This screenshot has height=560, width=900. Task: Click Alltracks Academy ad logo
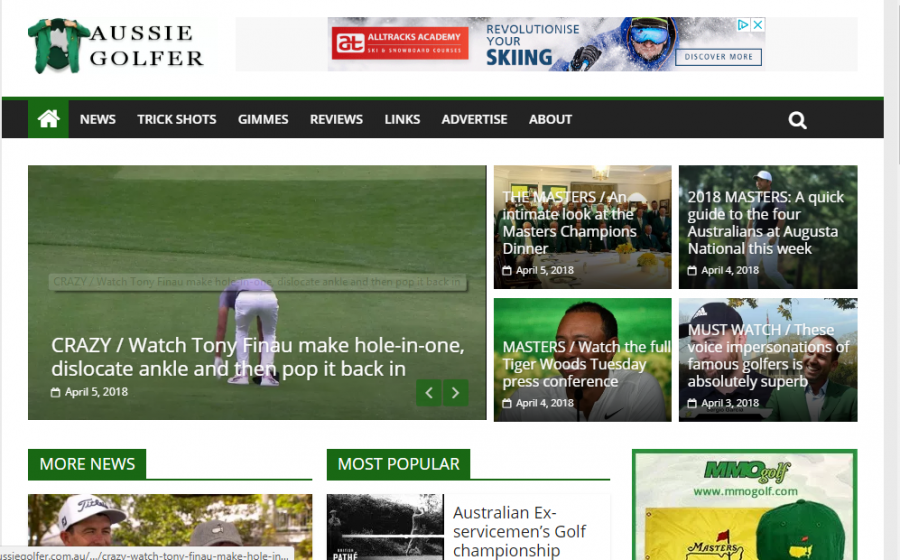coord(400,43)
